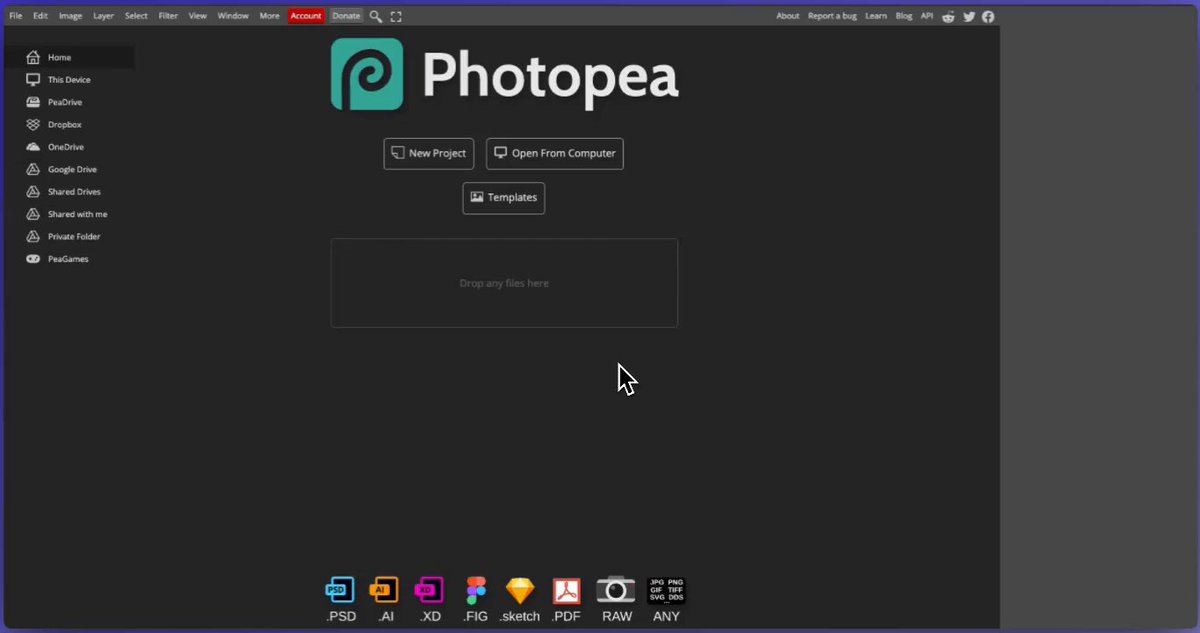This screenshot has width=1200, height=633.
Task: Open the Select menu
Action: click(136, 16)
